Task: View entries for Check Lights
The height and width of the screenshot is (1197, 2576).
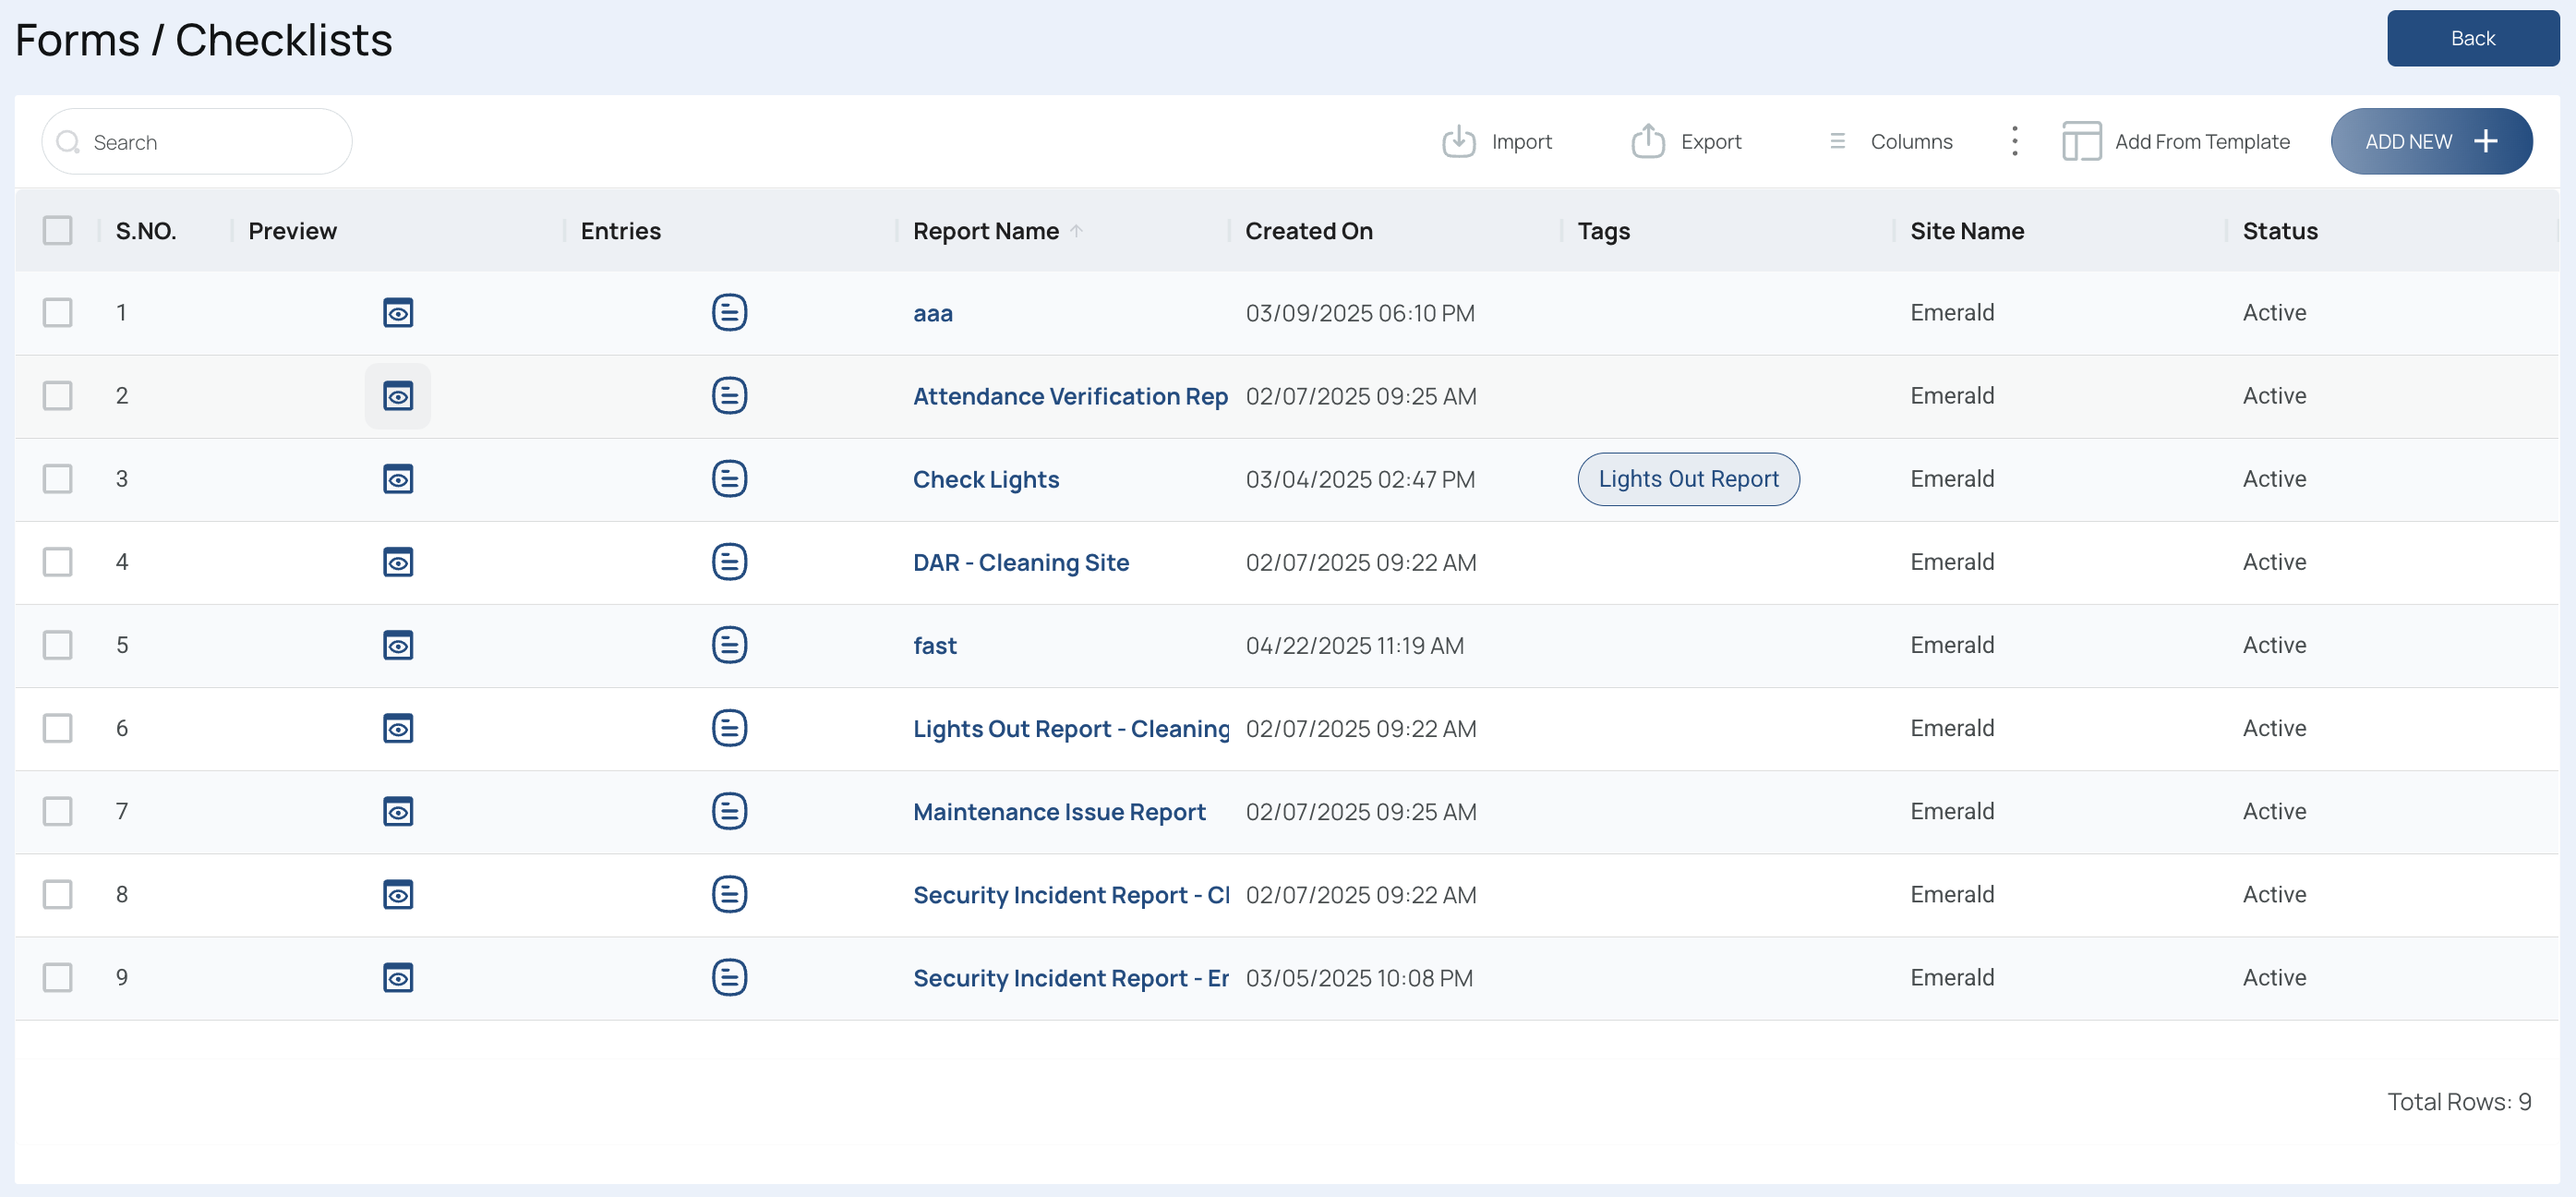Action: pos(729,478)
